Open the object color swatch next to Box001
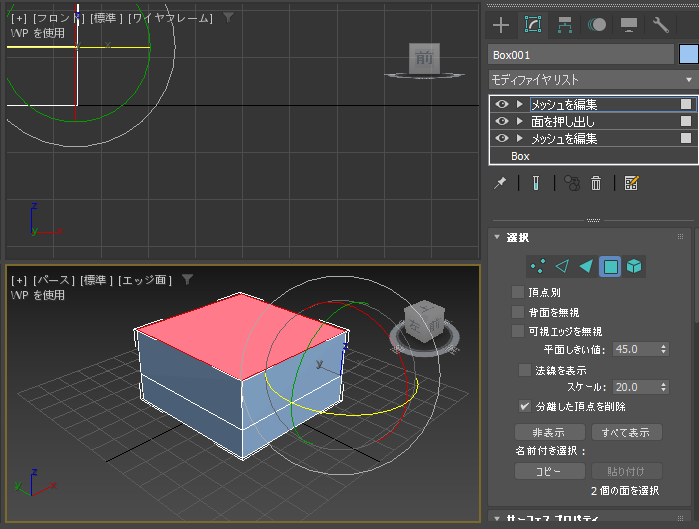 [x=688, y=55]
